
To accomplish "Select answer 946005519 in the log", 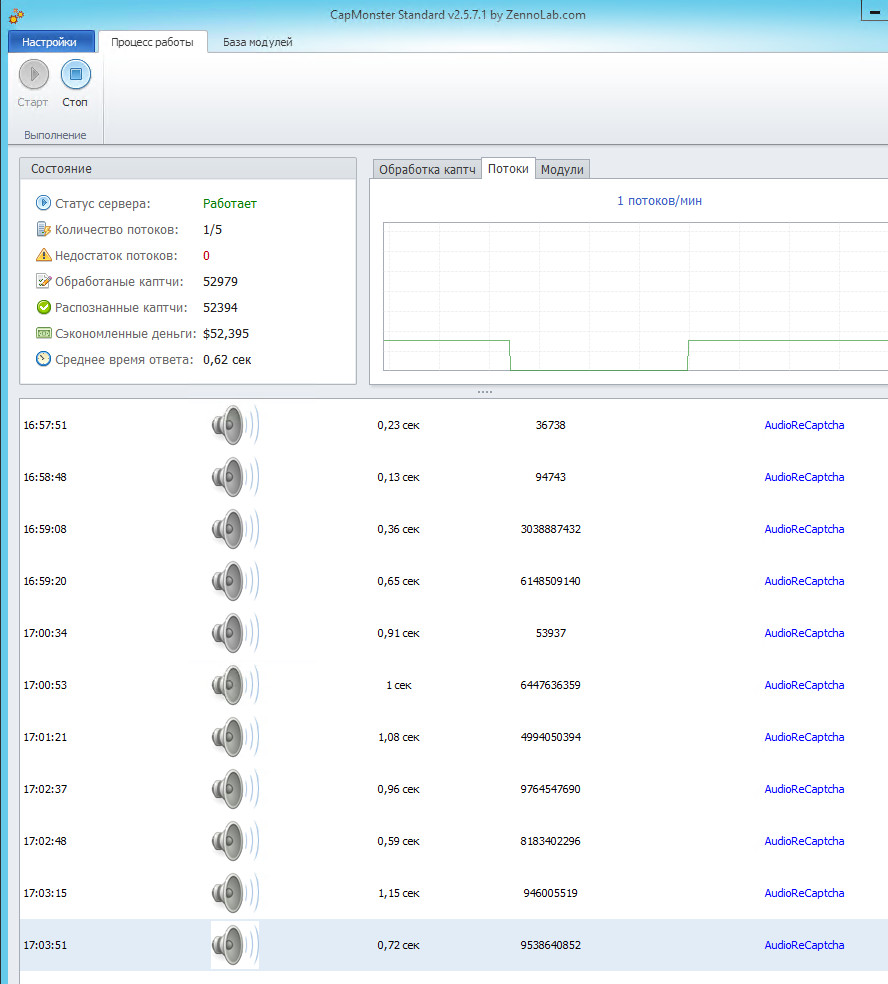I will (x=550, y=893).
